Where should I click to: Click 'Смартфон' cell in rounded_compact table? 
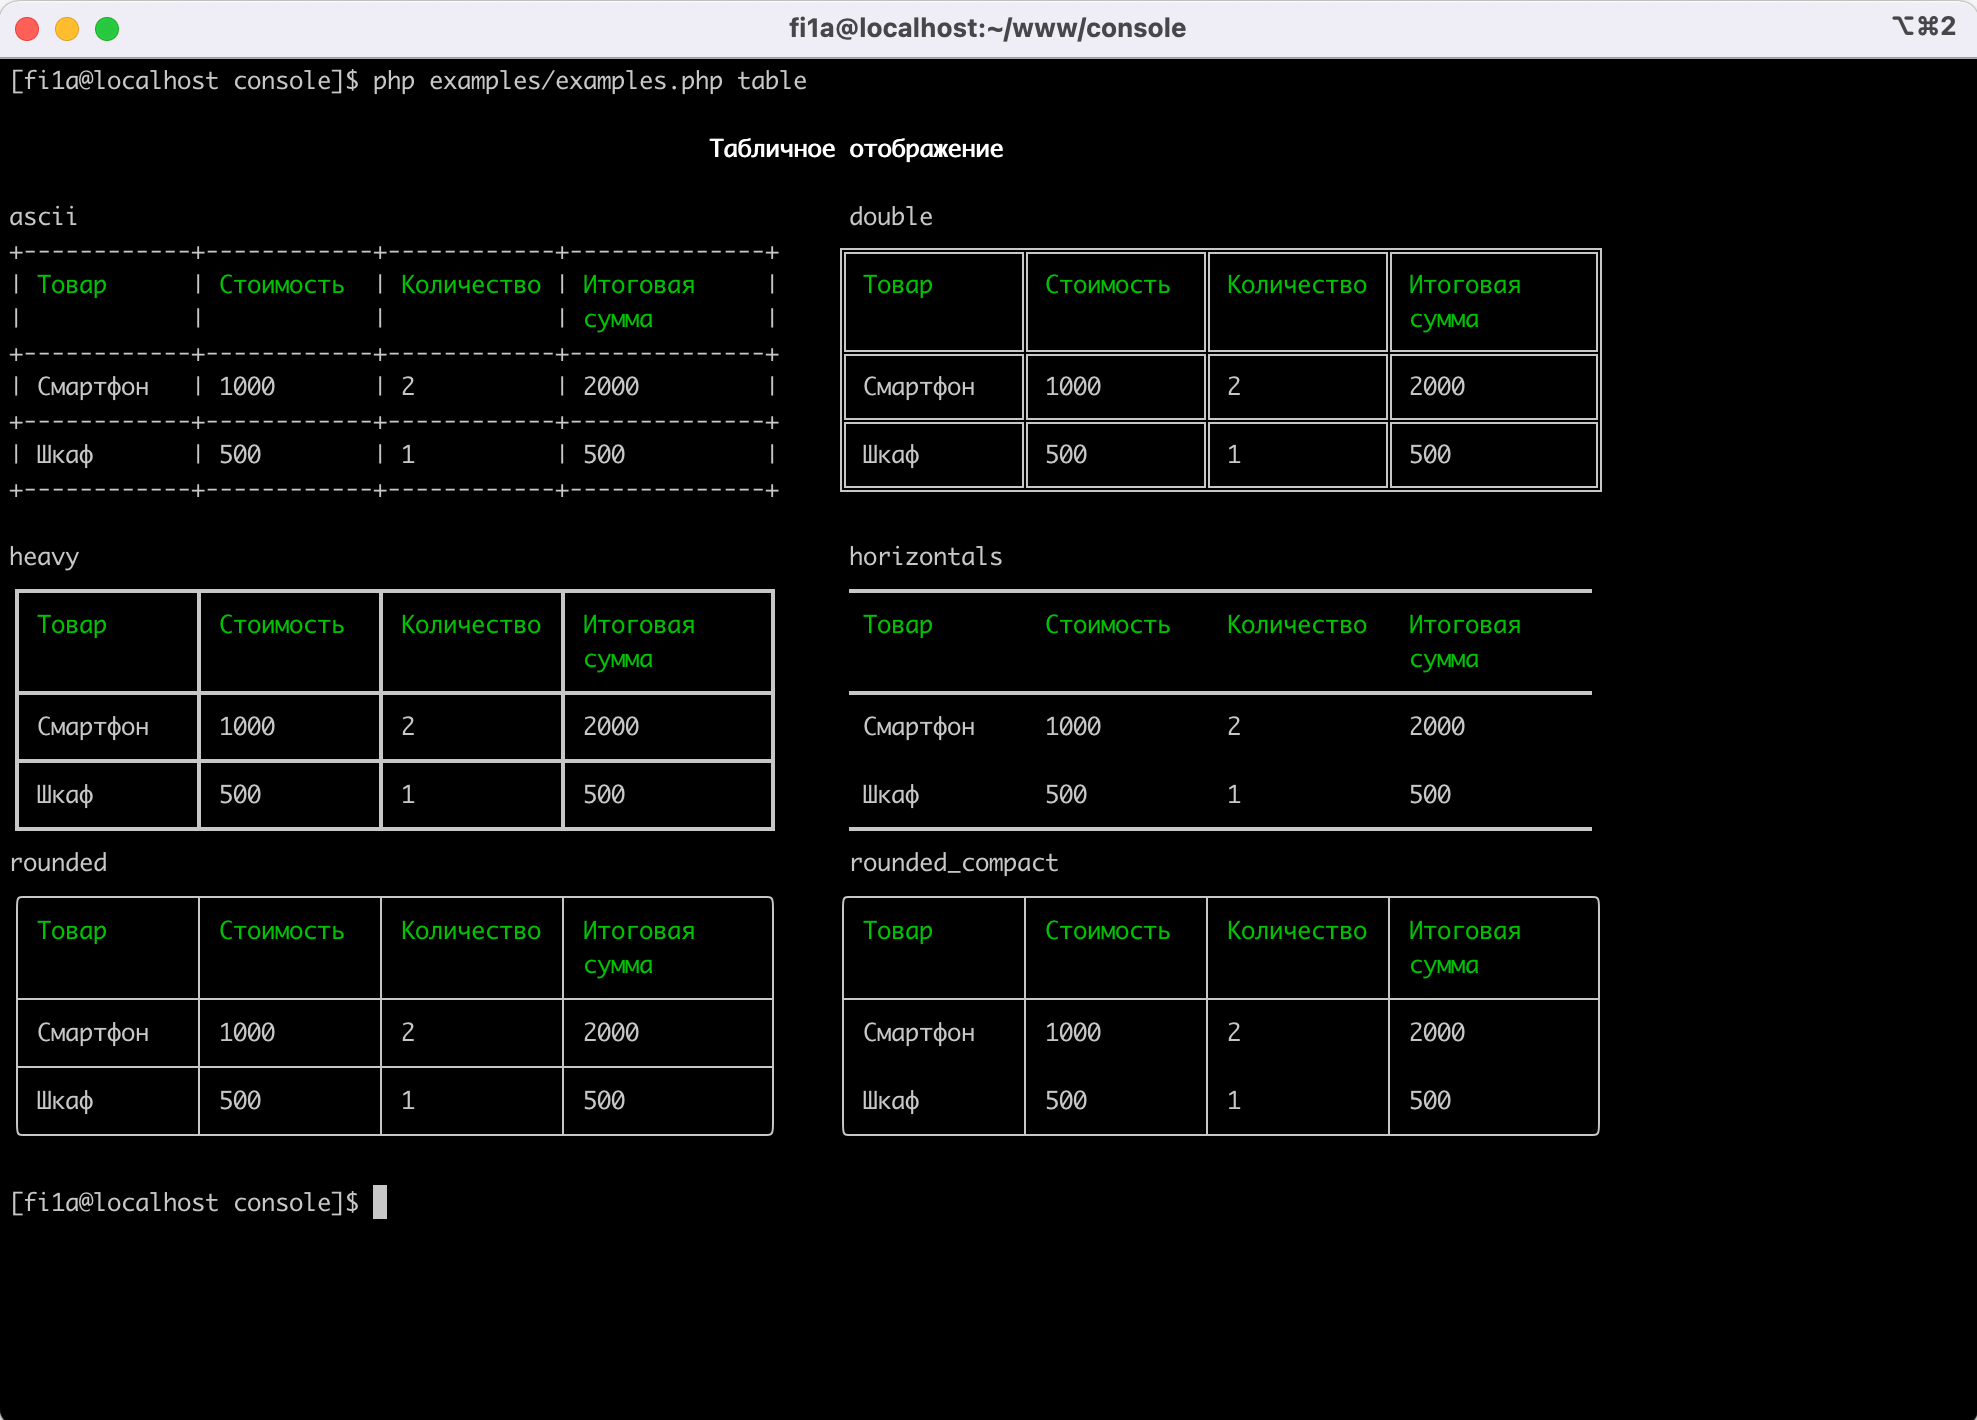[919, 1033]
